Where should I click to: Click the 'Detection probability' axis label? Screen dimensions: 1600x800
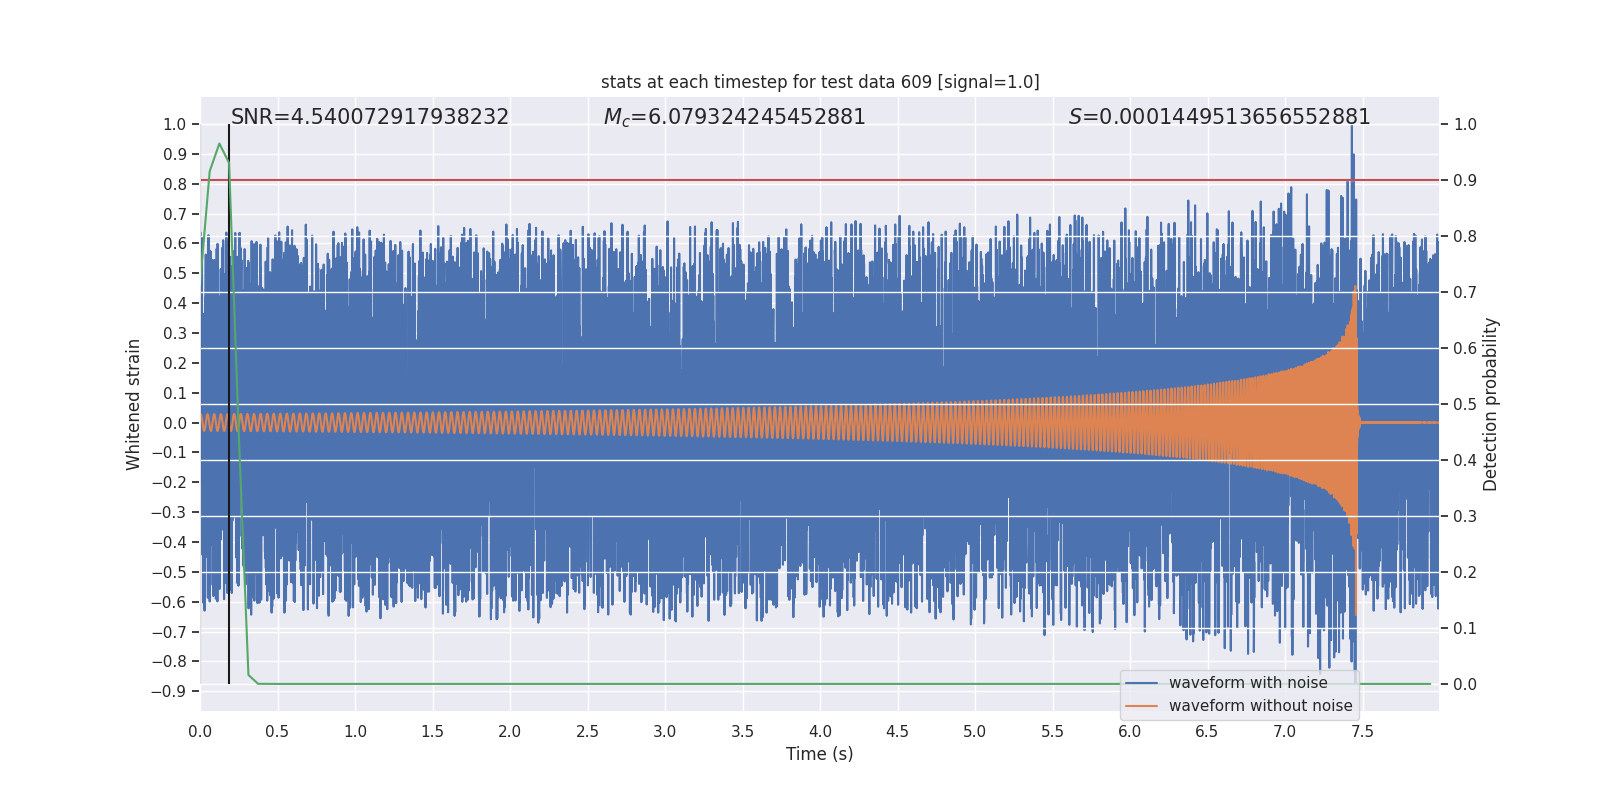pos(1491,404)
